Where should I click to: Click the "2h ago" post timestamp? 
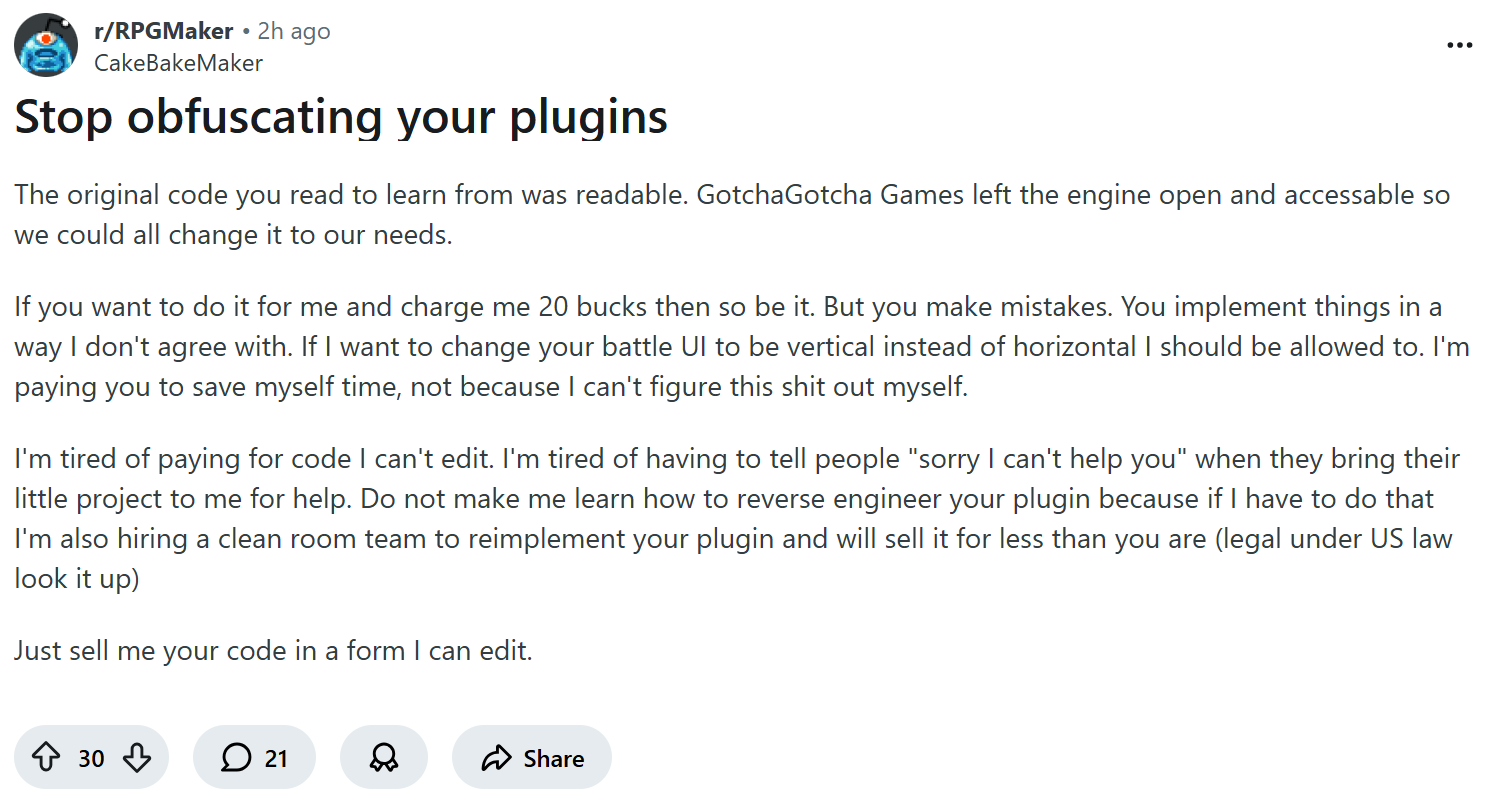tap(294, 31)
